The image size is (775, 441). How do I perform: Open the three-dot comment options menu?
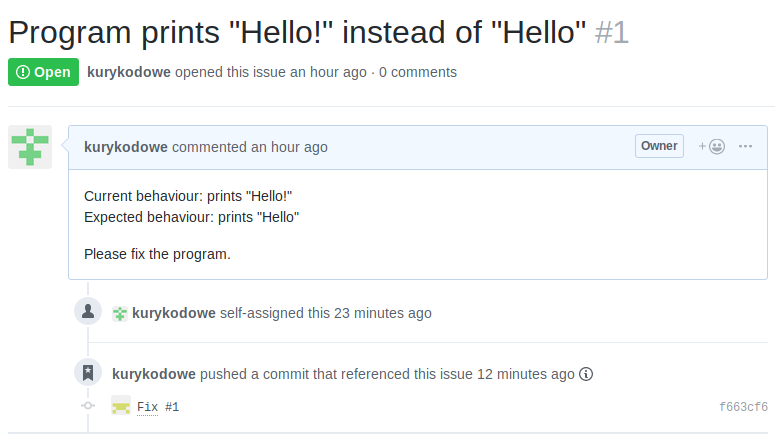click(745, 146)
